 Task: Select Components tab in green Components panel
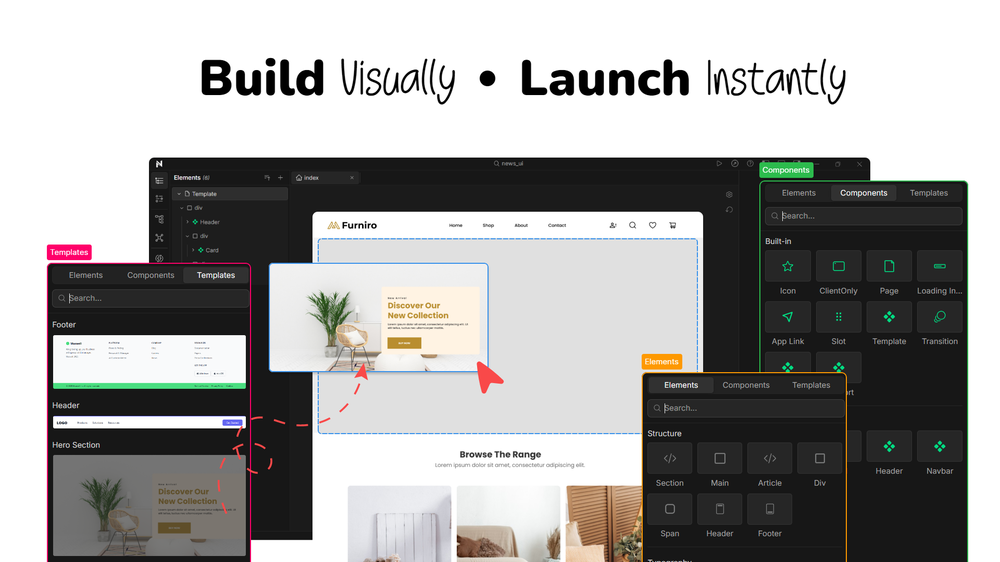864,193
